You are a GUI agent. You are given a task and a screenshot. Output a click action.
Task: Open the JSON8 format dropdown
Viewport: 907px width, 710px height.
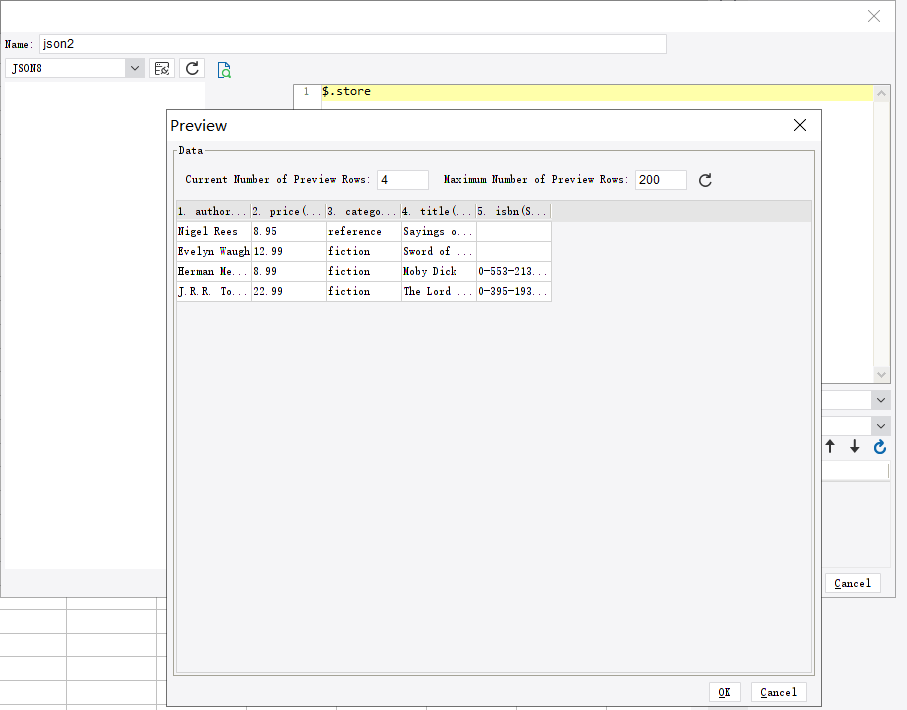click(x=133, y=68)
